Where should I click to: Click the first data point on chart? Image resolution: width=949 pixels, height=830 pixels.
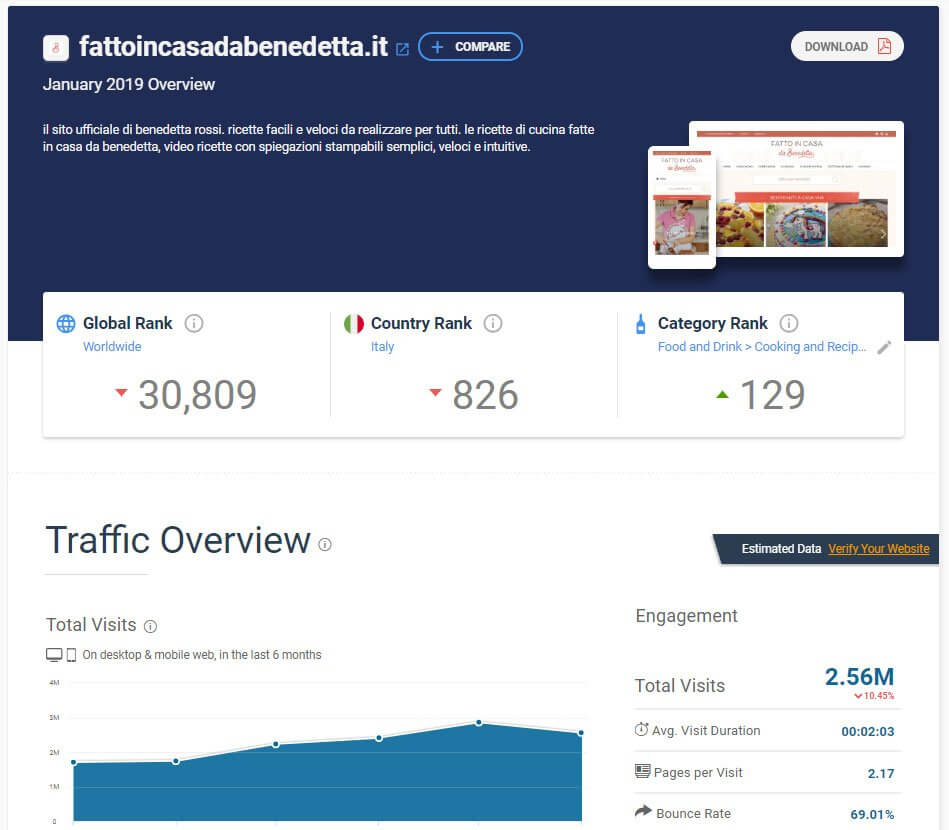(x=74, y=762)
